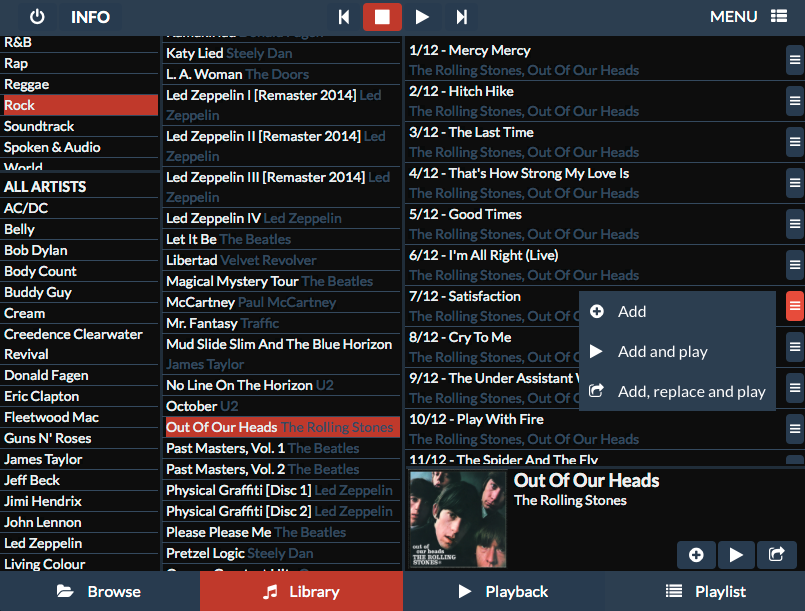The width and height of the screenshot is (805, 611).
Task: Open track menu for Play With Fire
Action: tap(794, 429)
